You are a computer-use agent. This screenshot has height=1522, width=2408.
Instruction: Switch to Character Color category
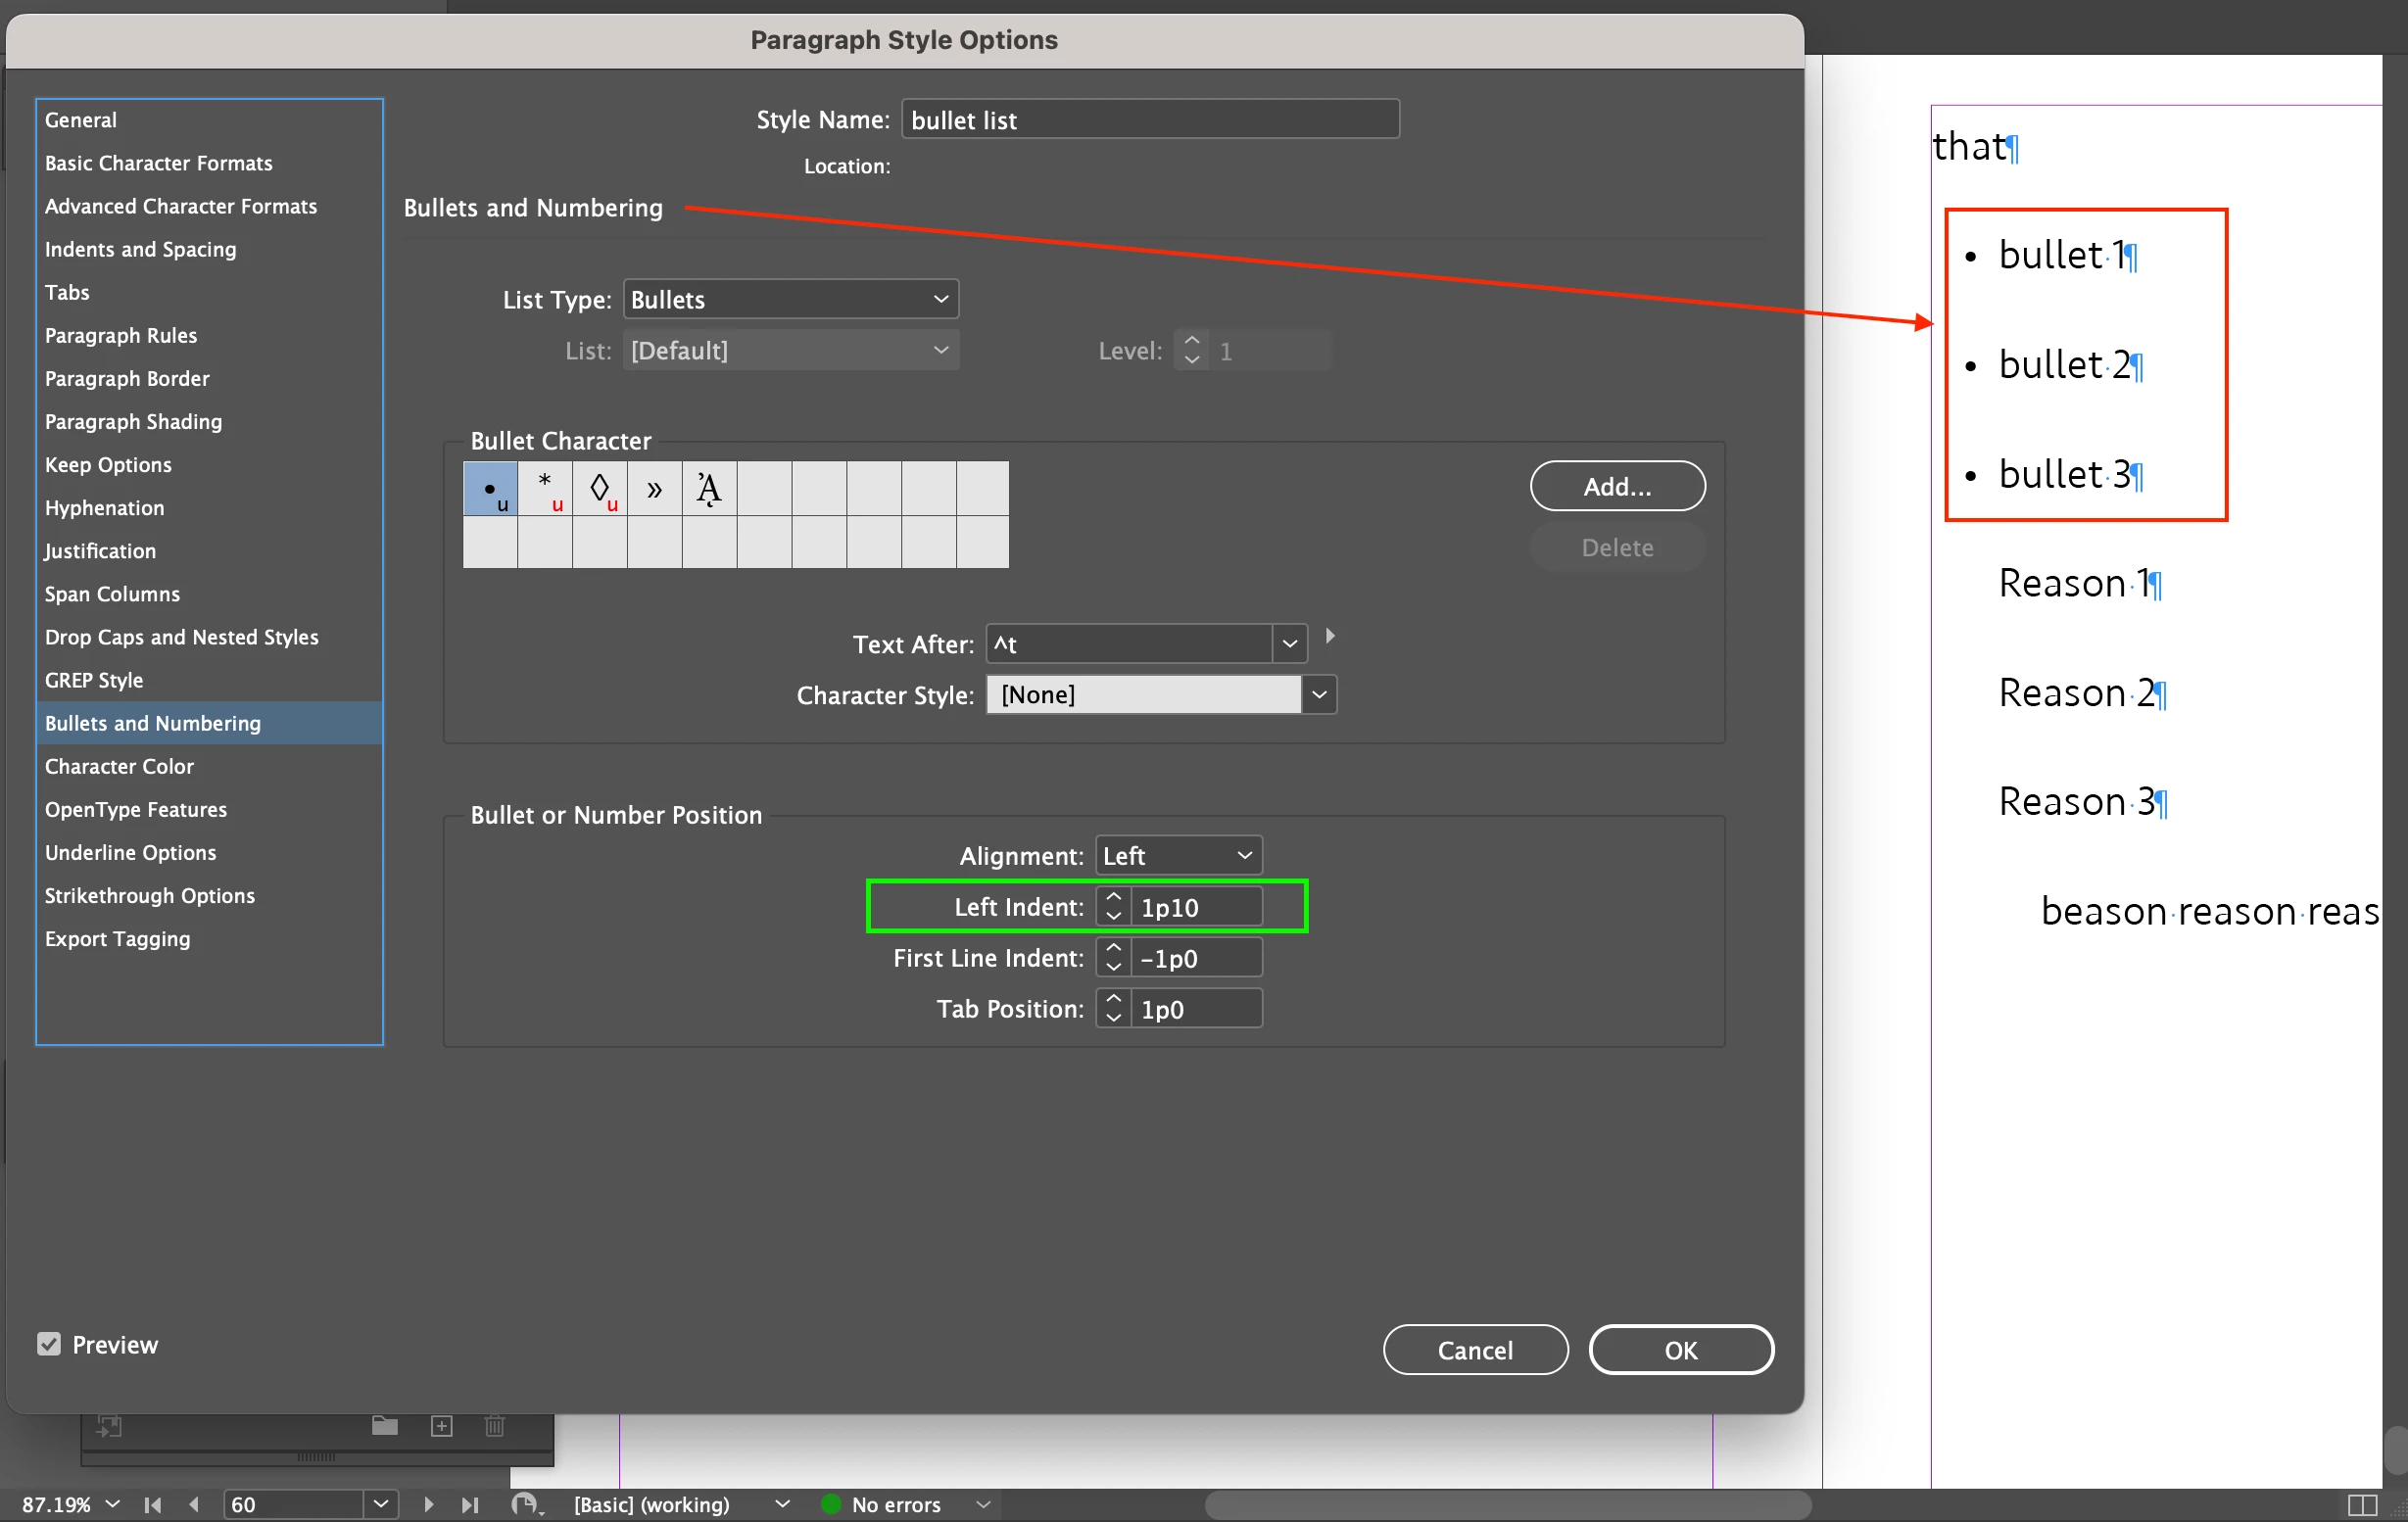click(119, 766)
